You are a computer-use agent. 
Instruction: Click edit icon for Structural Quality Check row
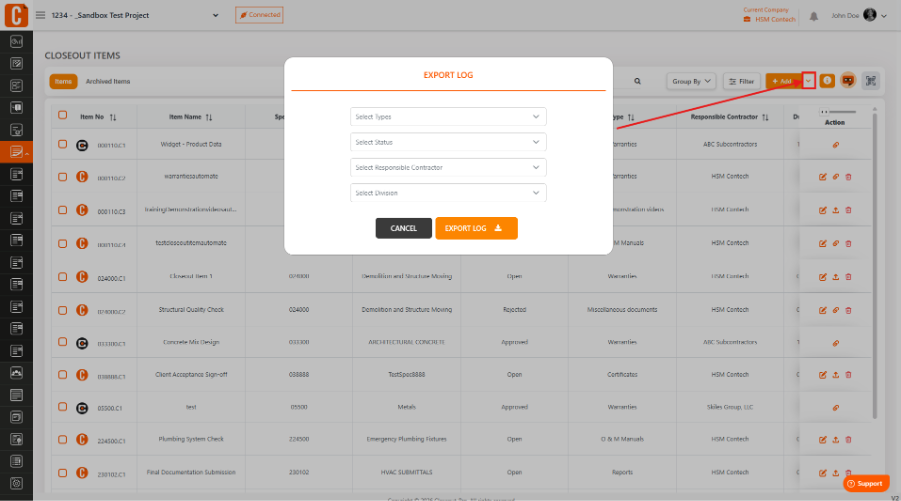click(x=822, y=310)
